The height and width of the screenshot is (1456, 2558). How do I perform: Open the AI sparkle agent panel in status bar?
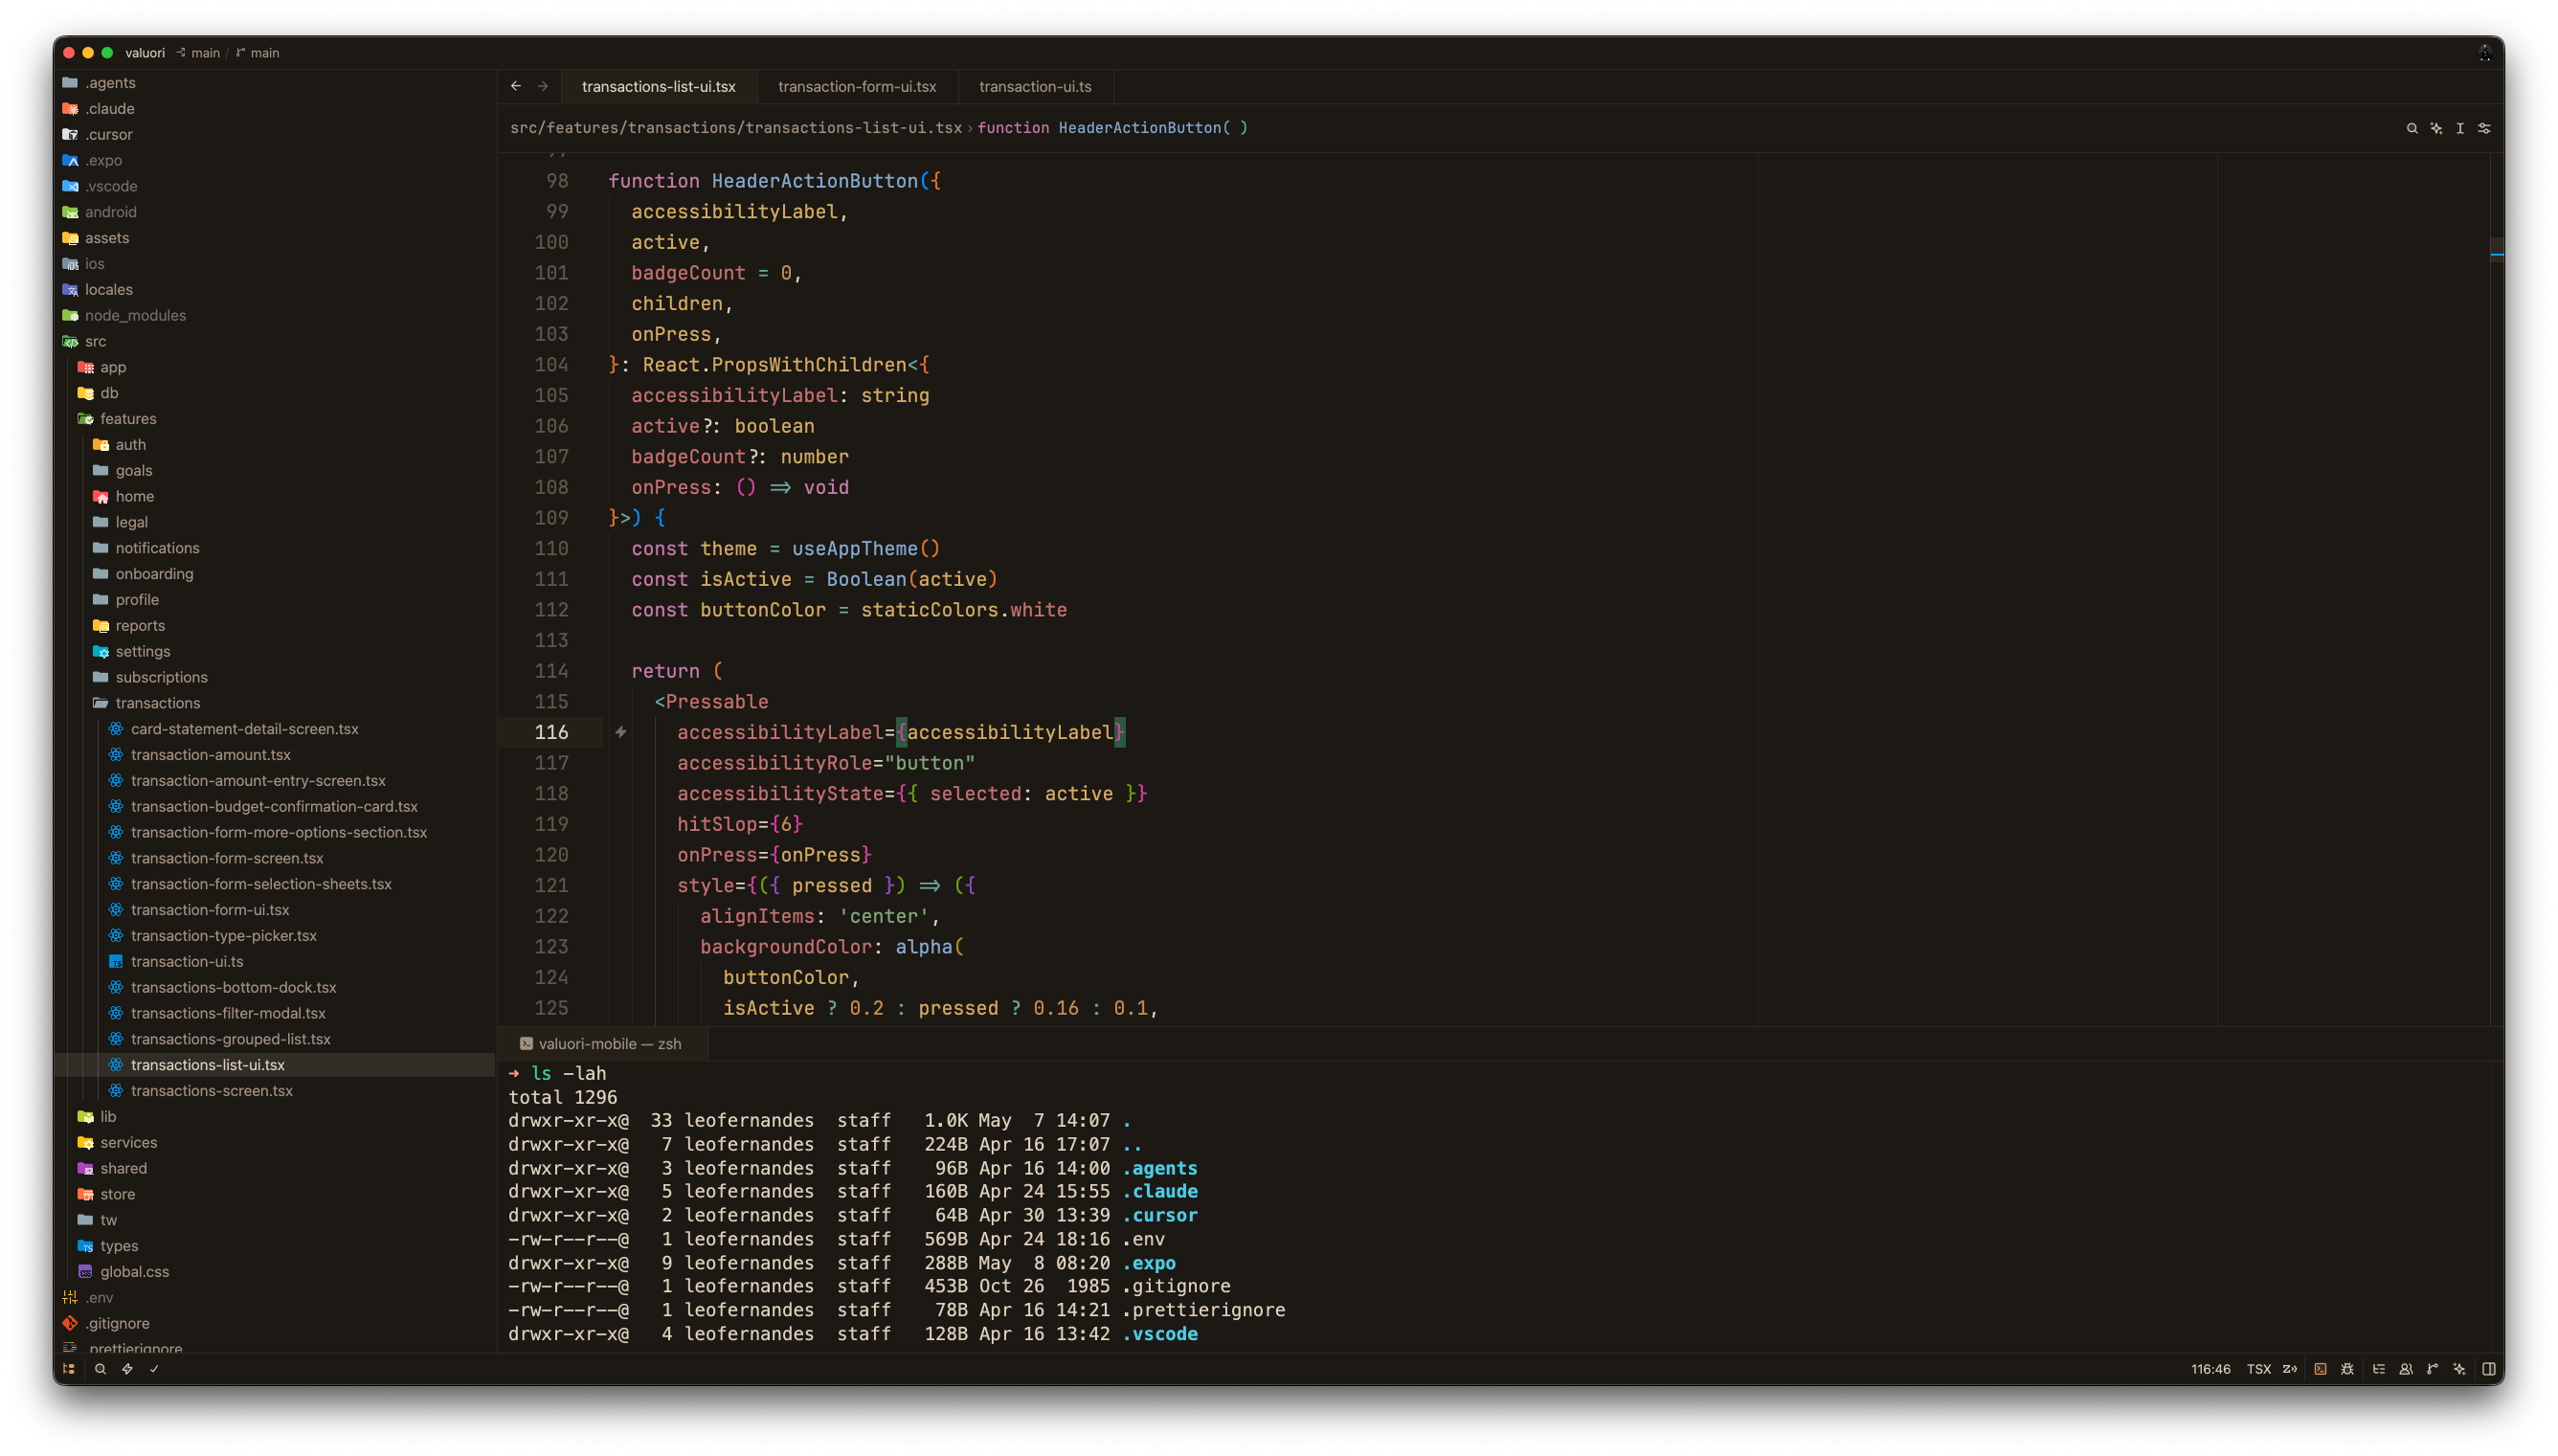[x=2460, y=1369]
